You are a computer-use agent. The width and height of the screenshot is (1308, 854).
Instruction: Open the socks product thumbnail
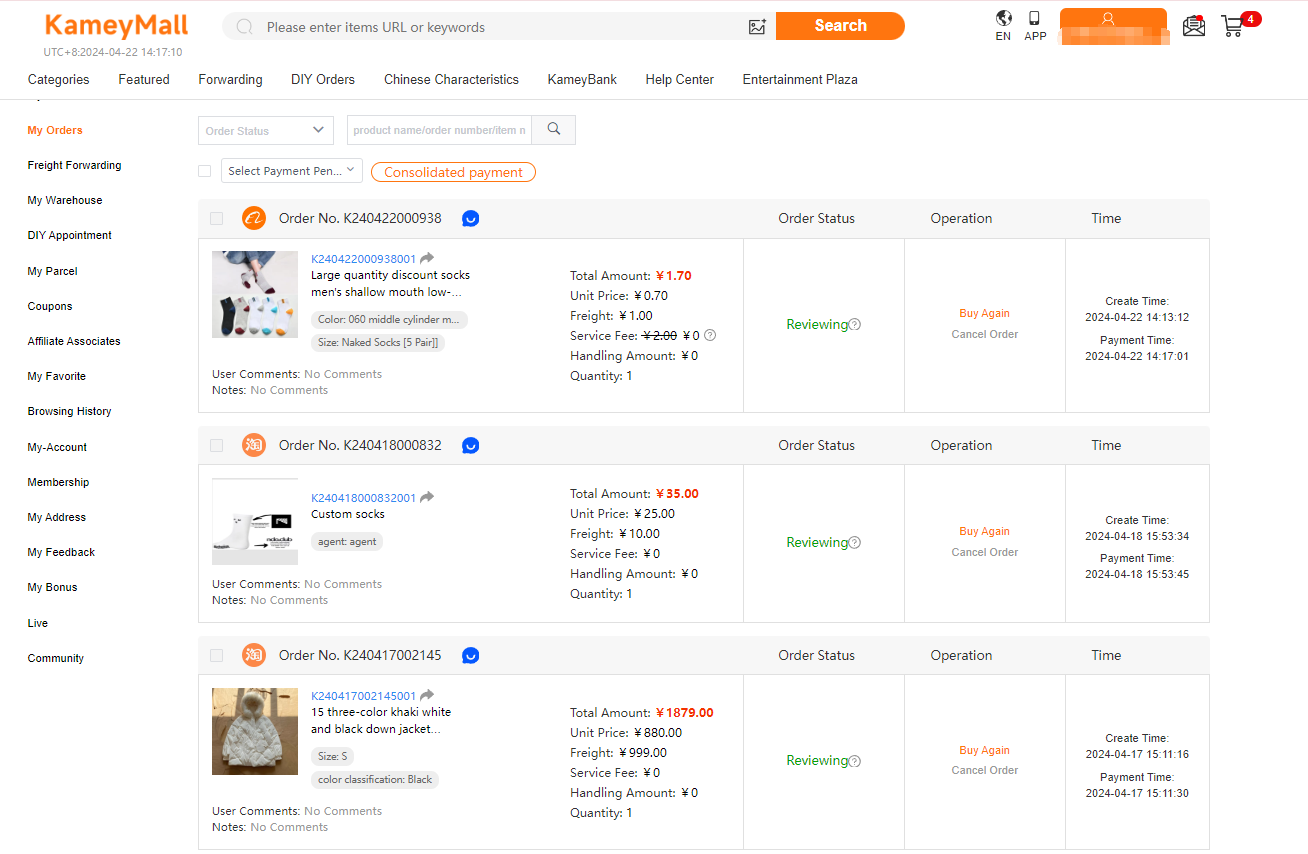(x=255, y=294)
